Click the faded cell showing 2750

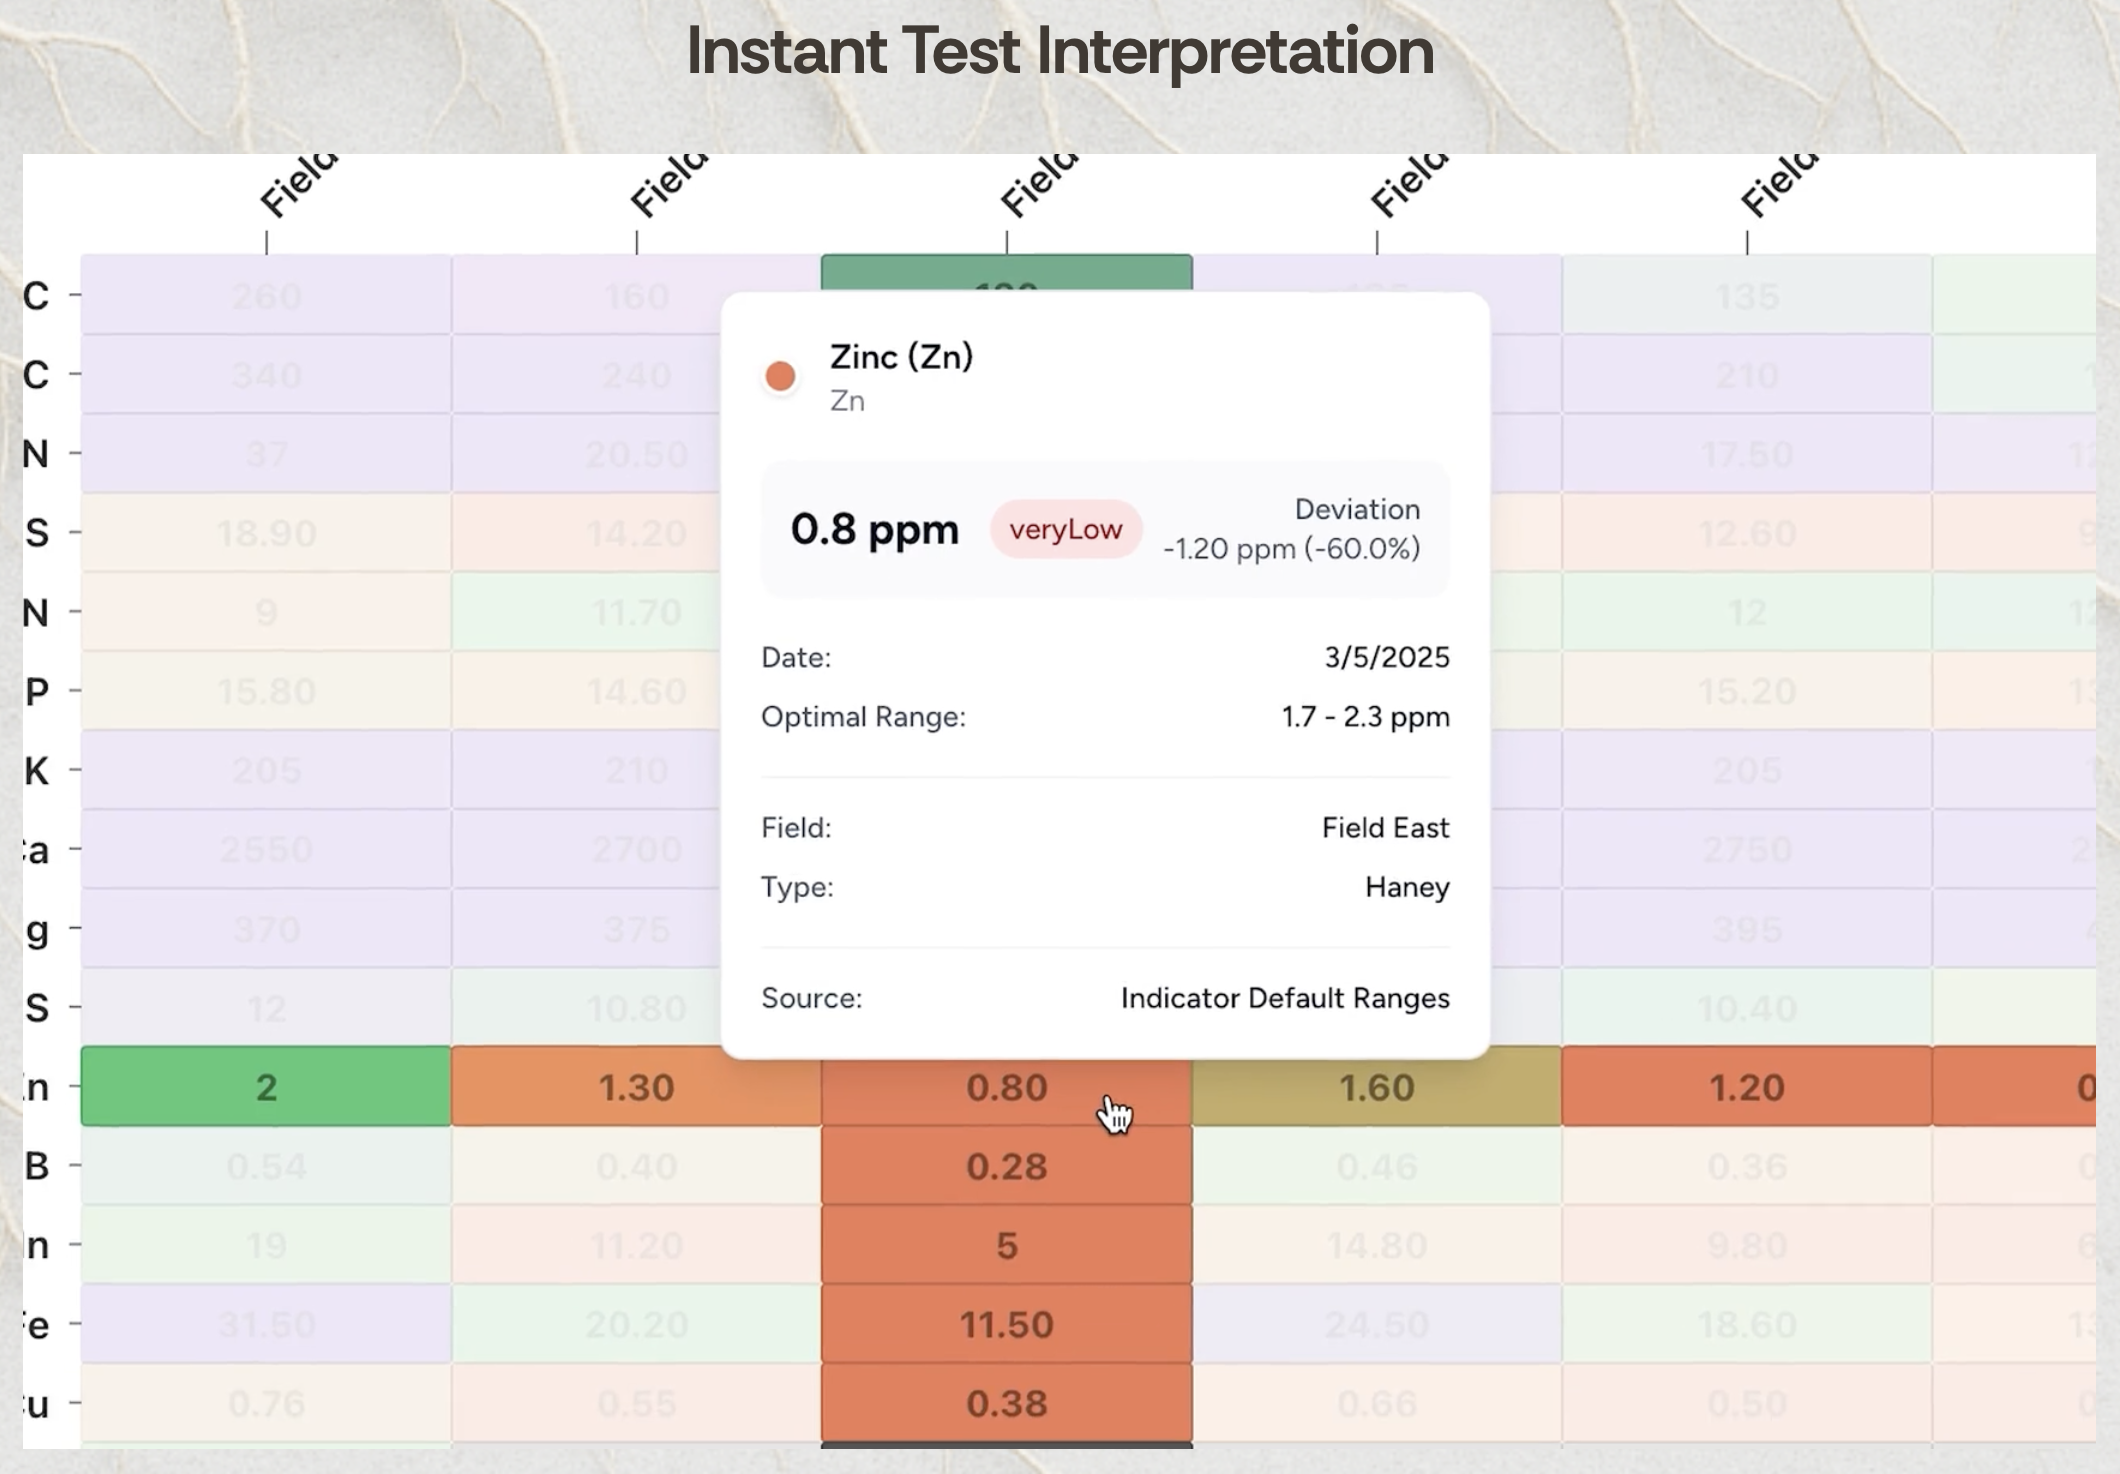point(1746,850)
